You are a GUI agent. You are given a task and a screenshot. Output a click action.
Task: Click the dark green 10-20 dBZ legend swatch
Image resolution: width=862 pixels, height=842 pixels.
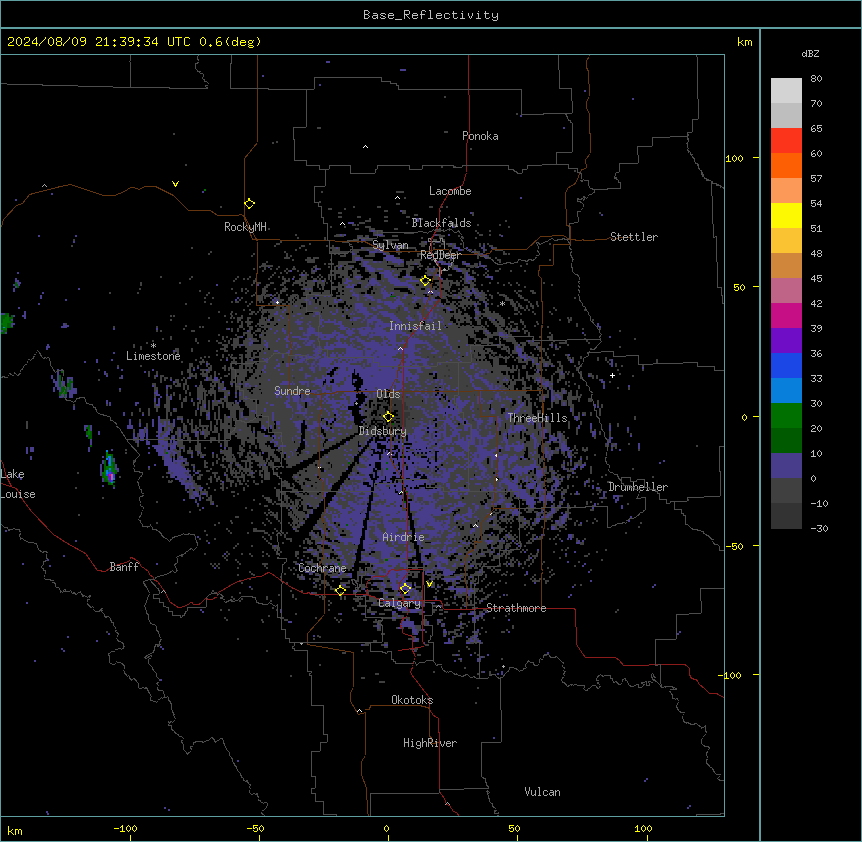tap(786, 441)
